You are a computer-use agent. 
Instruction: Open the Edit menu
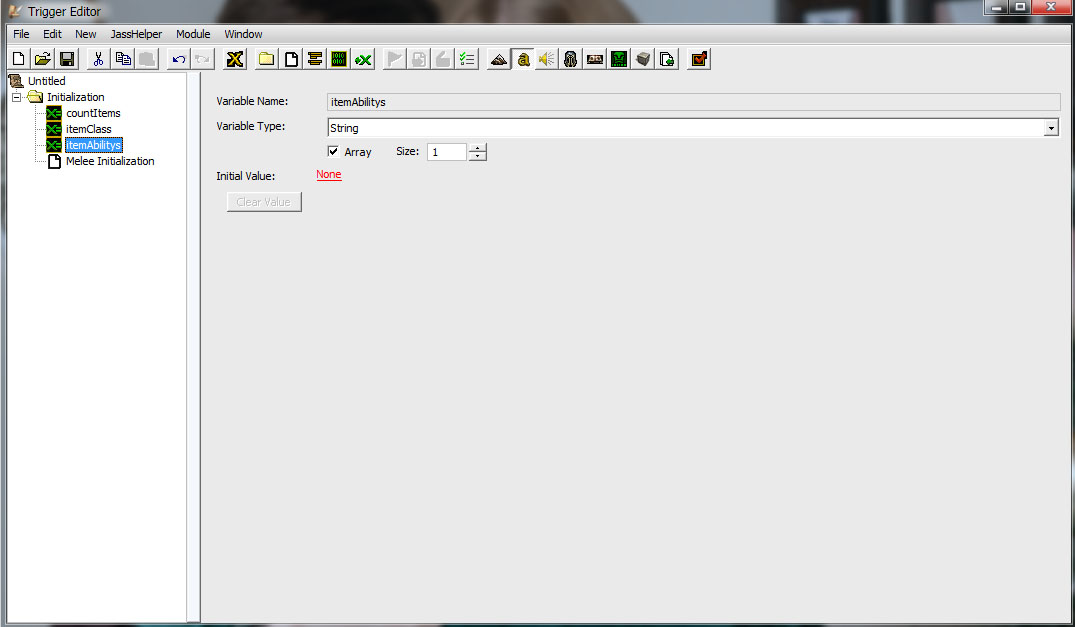coord(52,34)
